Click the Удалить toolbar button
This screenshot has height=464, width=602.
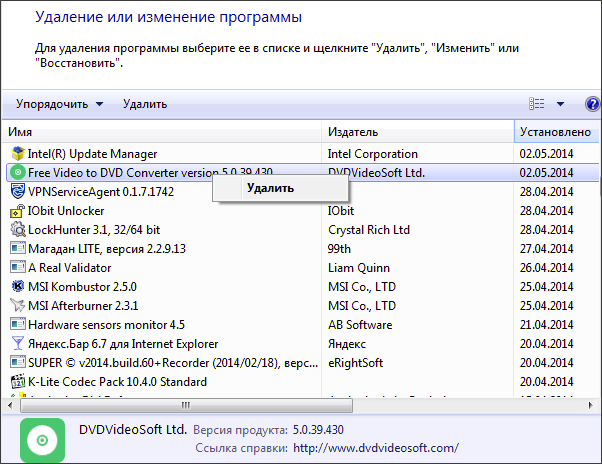[145, 104]
